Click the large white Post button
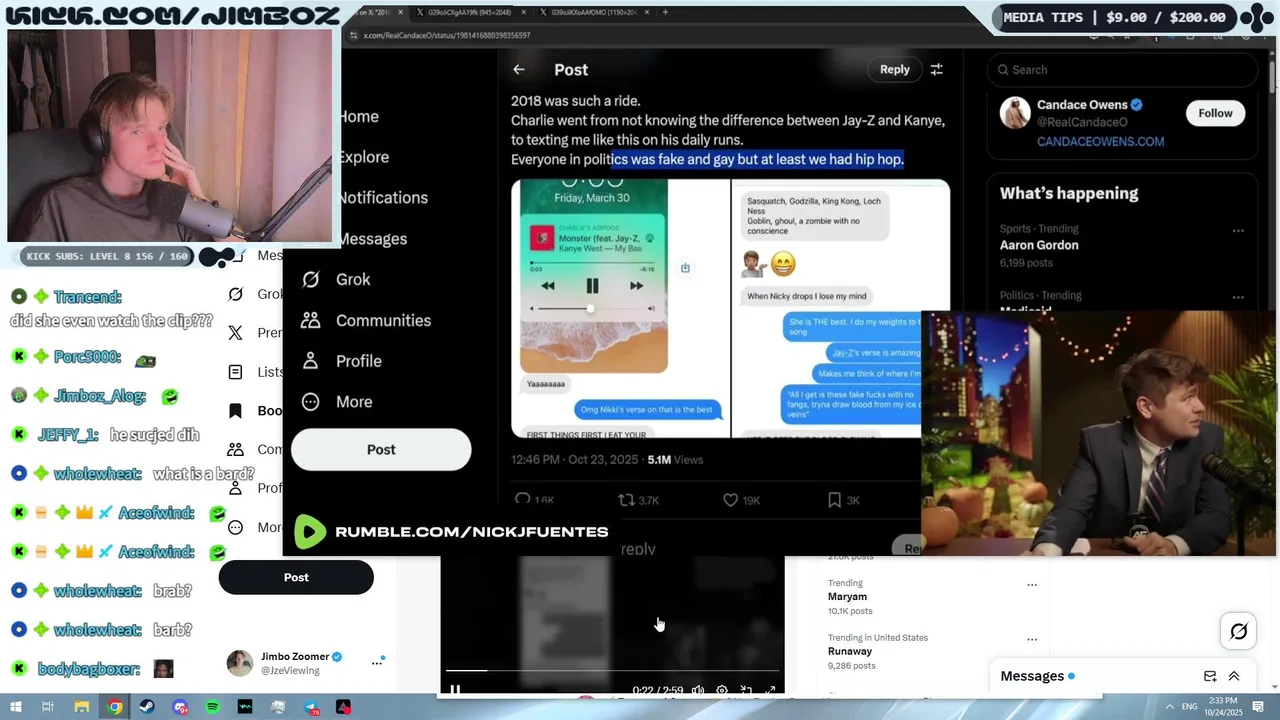Screen dimensions: 1280x720 tap(381, 450)
